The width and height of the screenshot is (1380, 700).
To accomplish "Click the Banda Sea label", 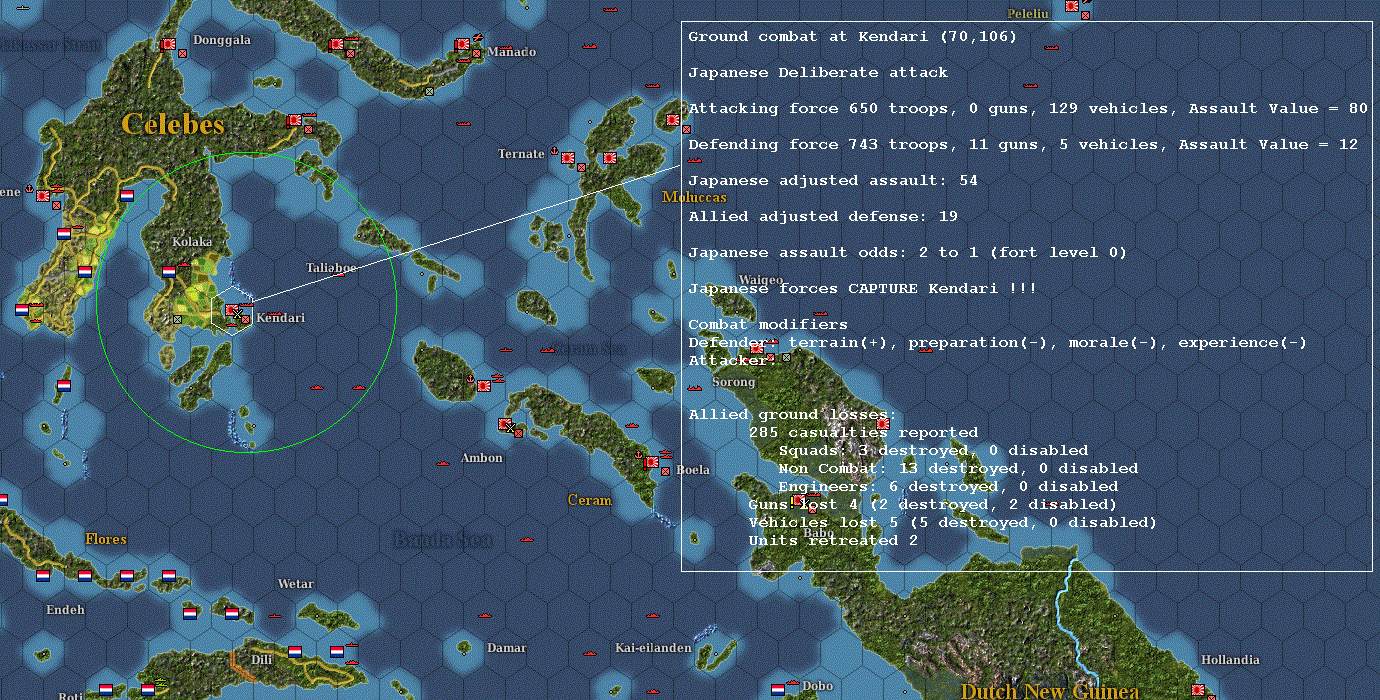I will (x=442, y=540).
